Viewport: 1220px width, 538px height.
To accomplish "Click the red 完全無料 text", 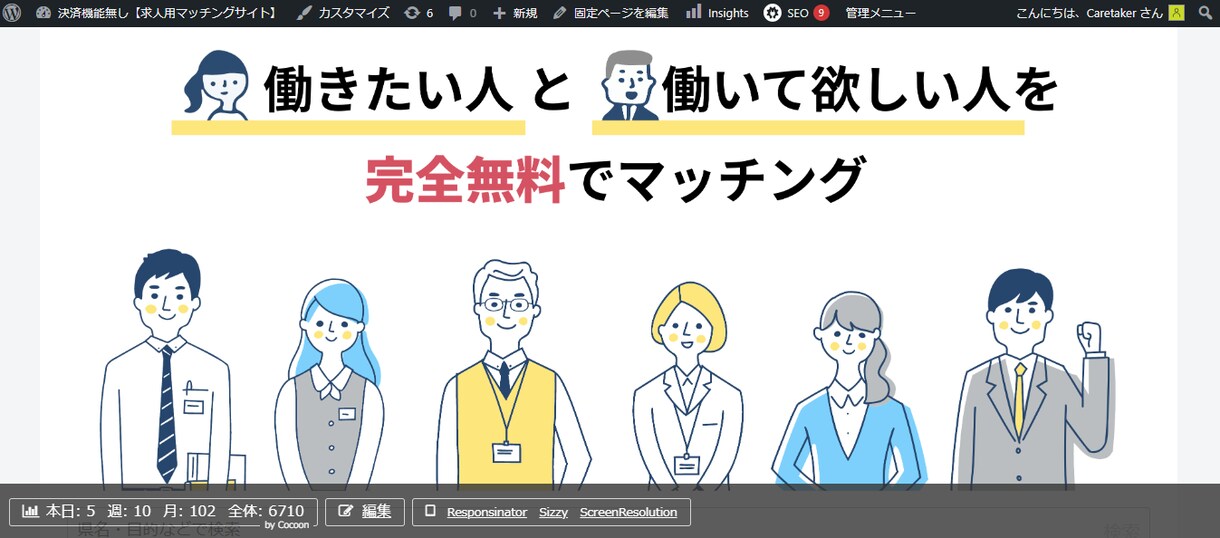I will pyautogui.click(x=465, y=180).
